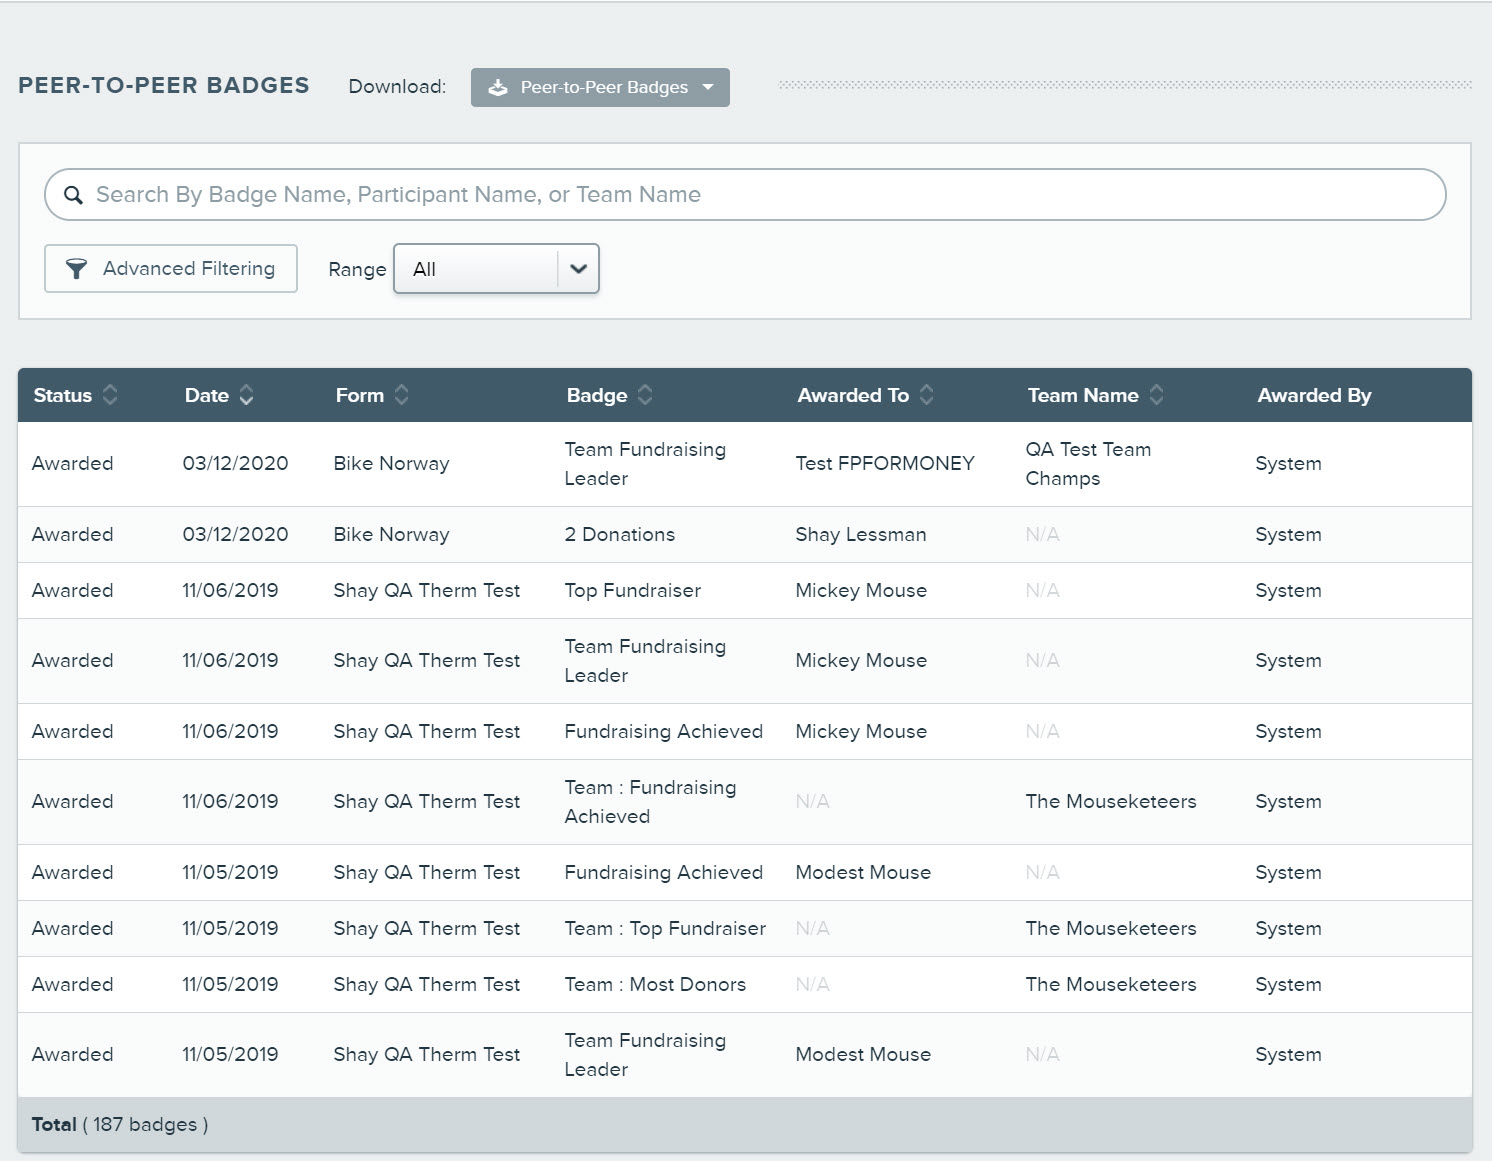Click The Mouseketeers in Most Donors row
The width and height of the screenshot is (1492, 1161).
click(x=1111, y=985)
